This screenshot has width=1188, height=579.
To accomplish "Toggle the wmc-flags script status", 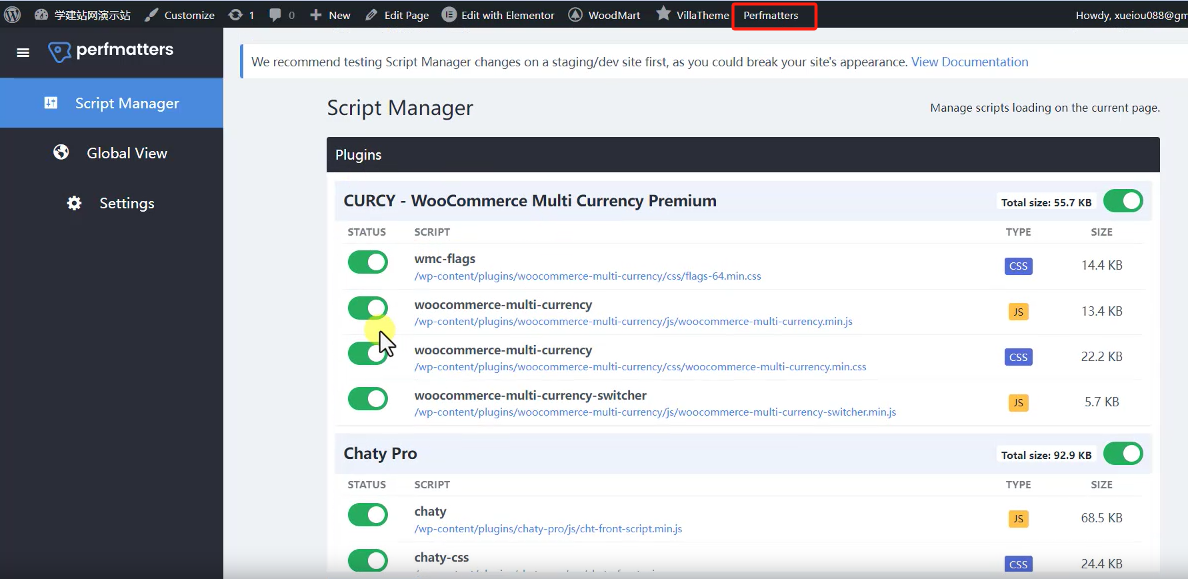I will [367, 262].
